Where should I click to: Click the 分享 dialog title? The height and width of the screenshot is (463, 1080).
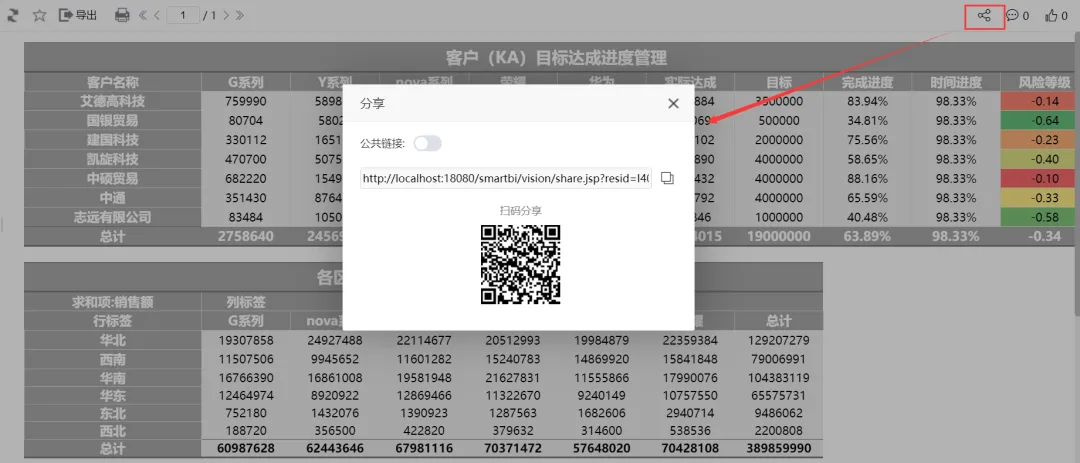pos(373,103)
